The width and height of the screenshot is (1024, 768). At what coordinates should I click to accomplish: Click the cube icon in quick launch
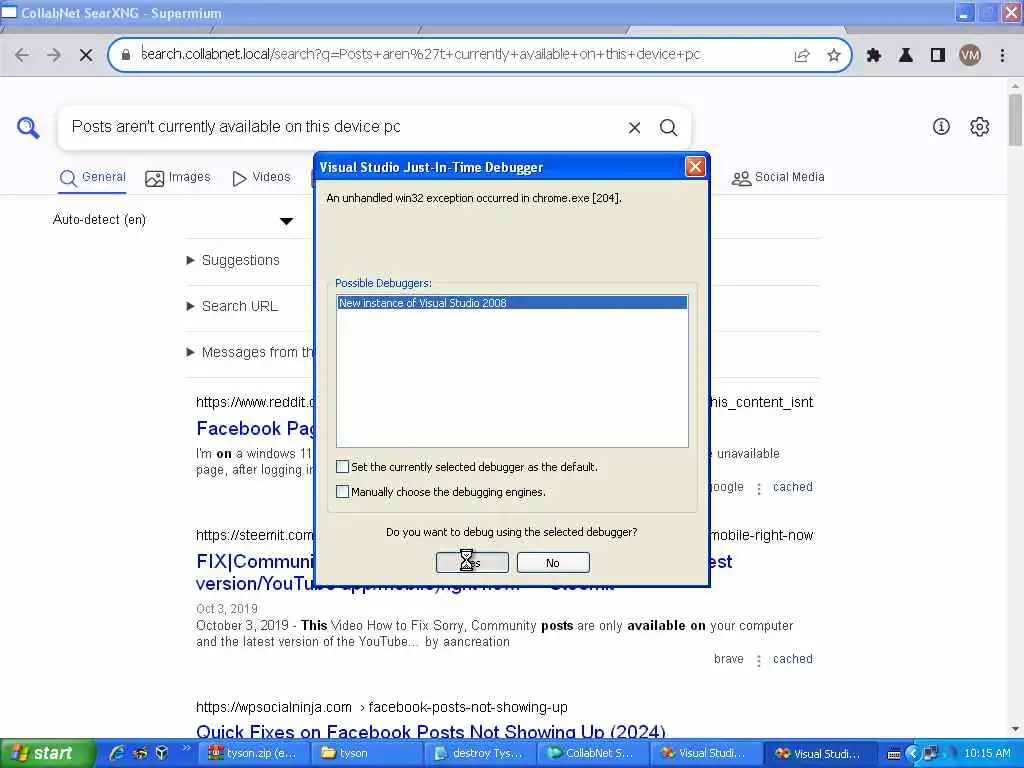[162, 753]
